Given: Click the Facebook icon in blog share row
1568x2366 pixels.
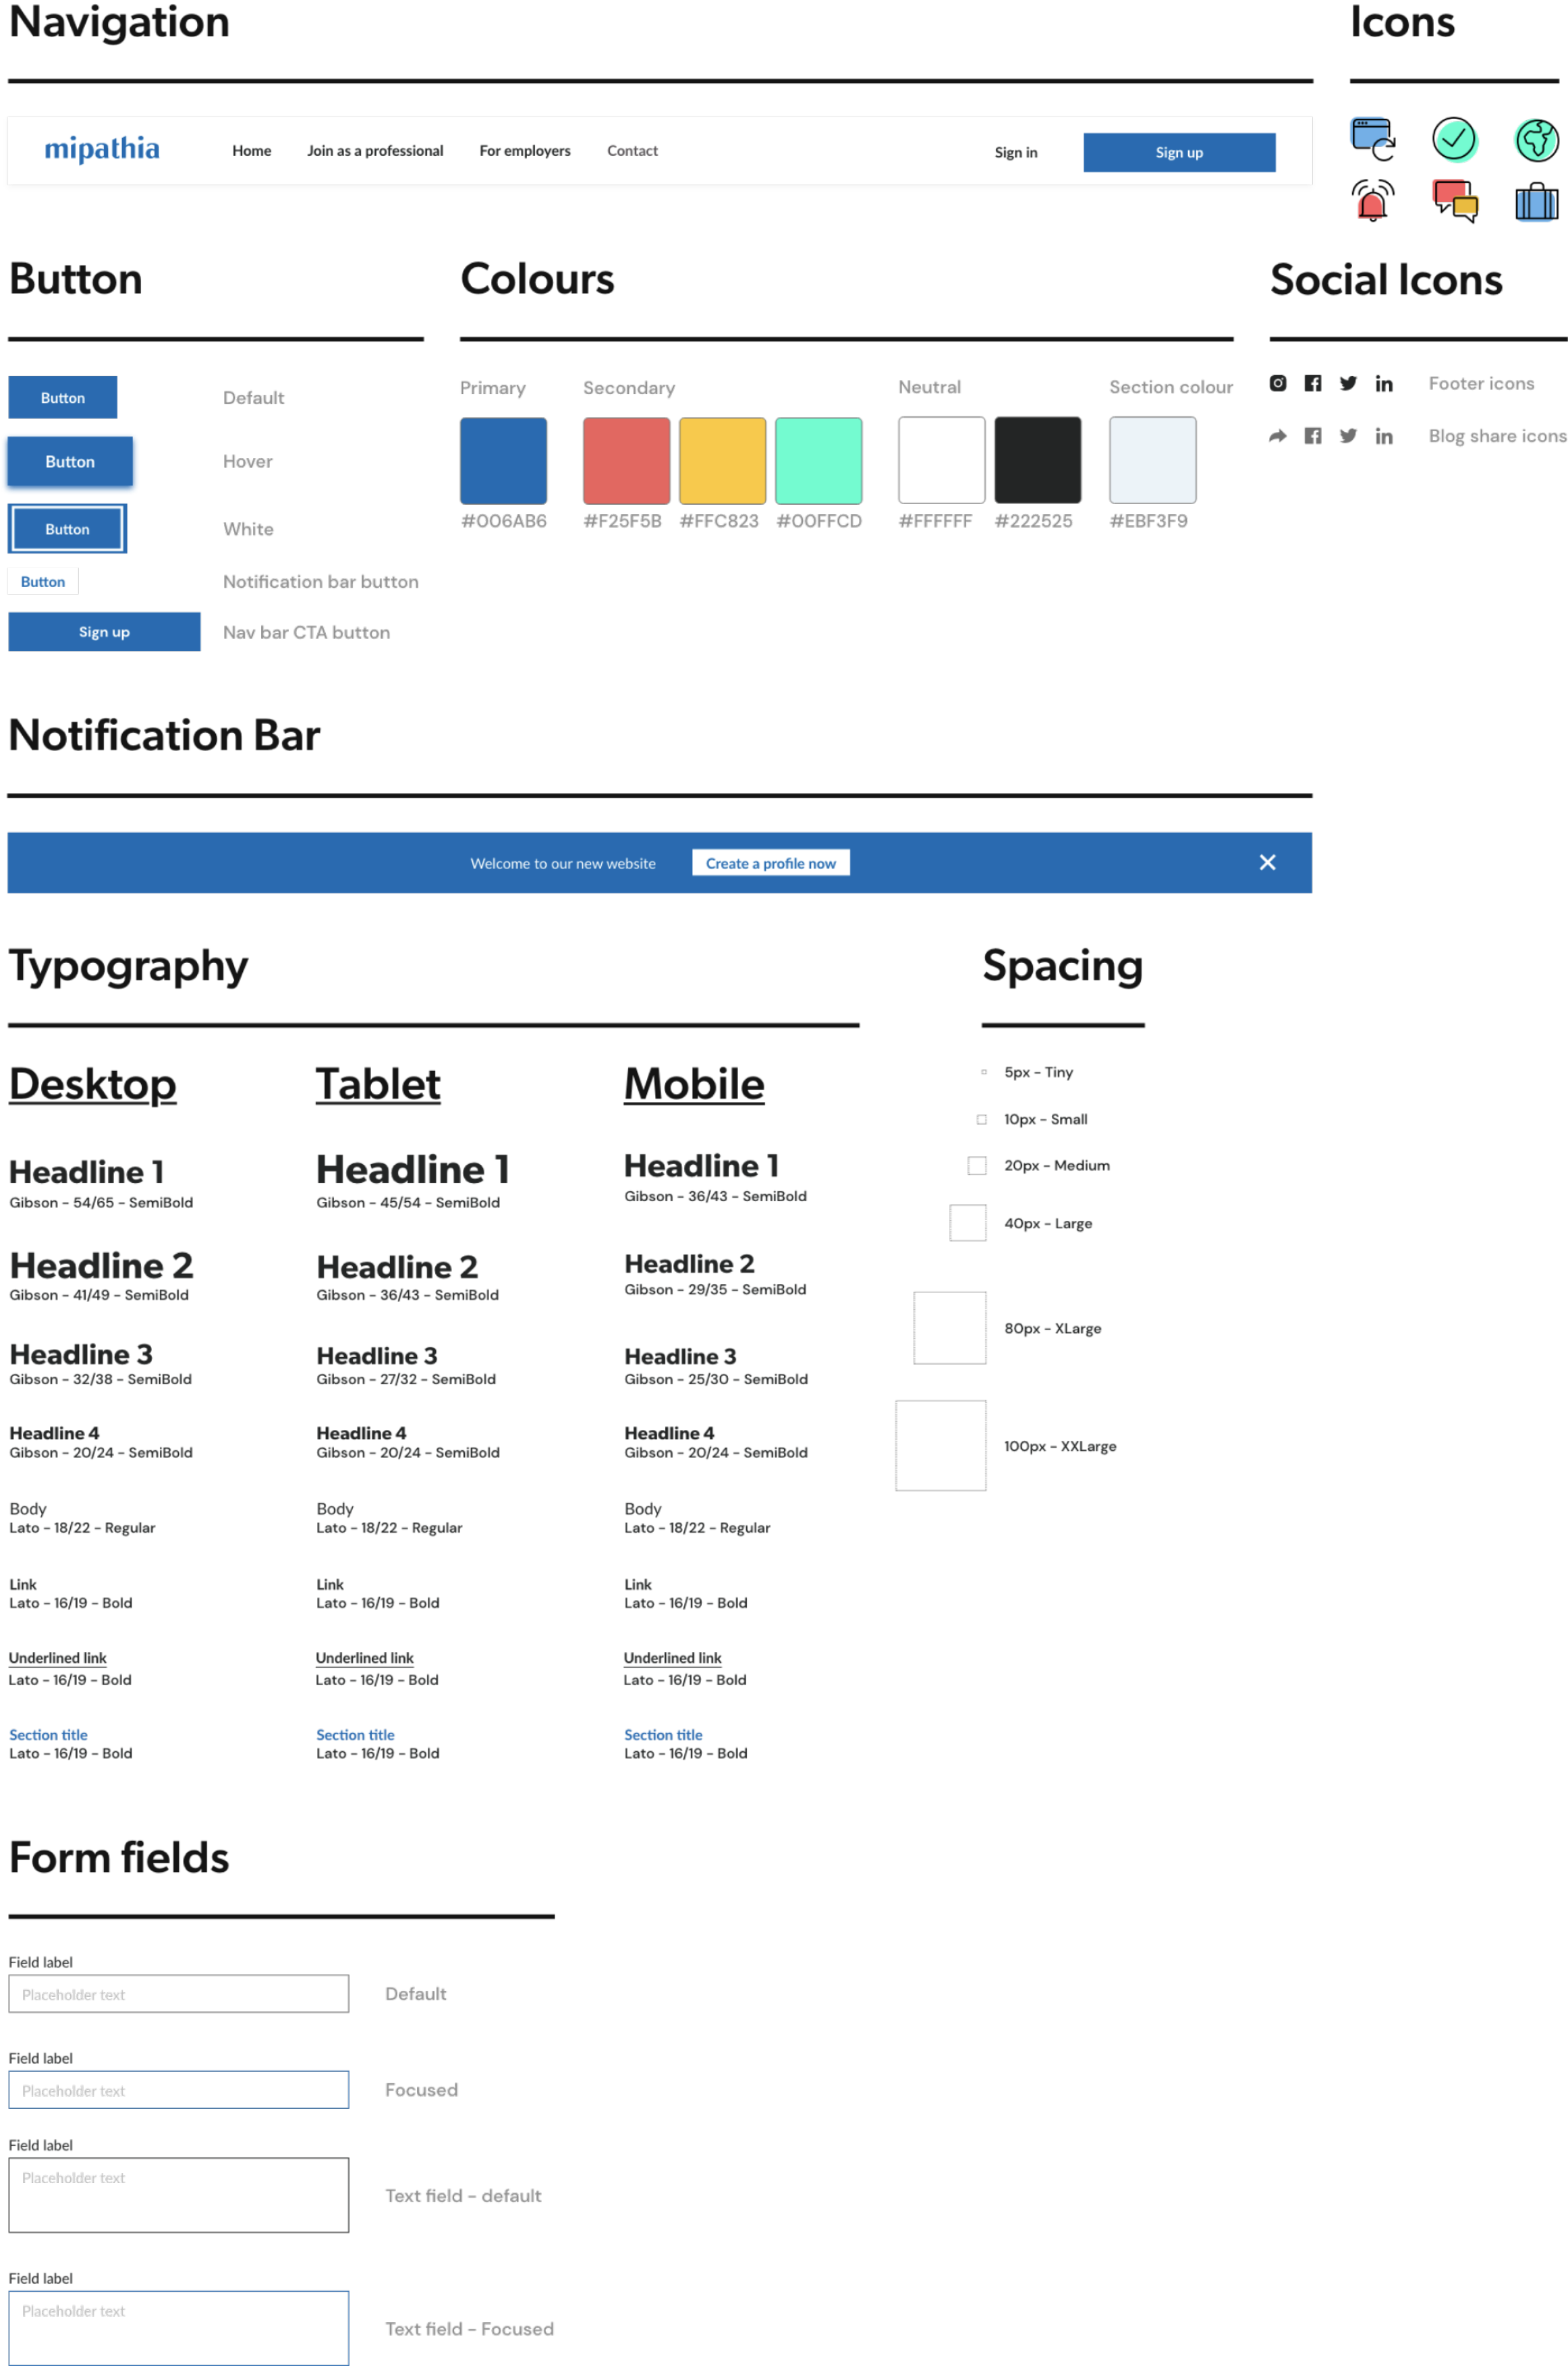Looking at the screenshot, I should click(1312, 435).
